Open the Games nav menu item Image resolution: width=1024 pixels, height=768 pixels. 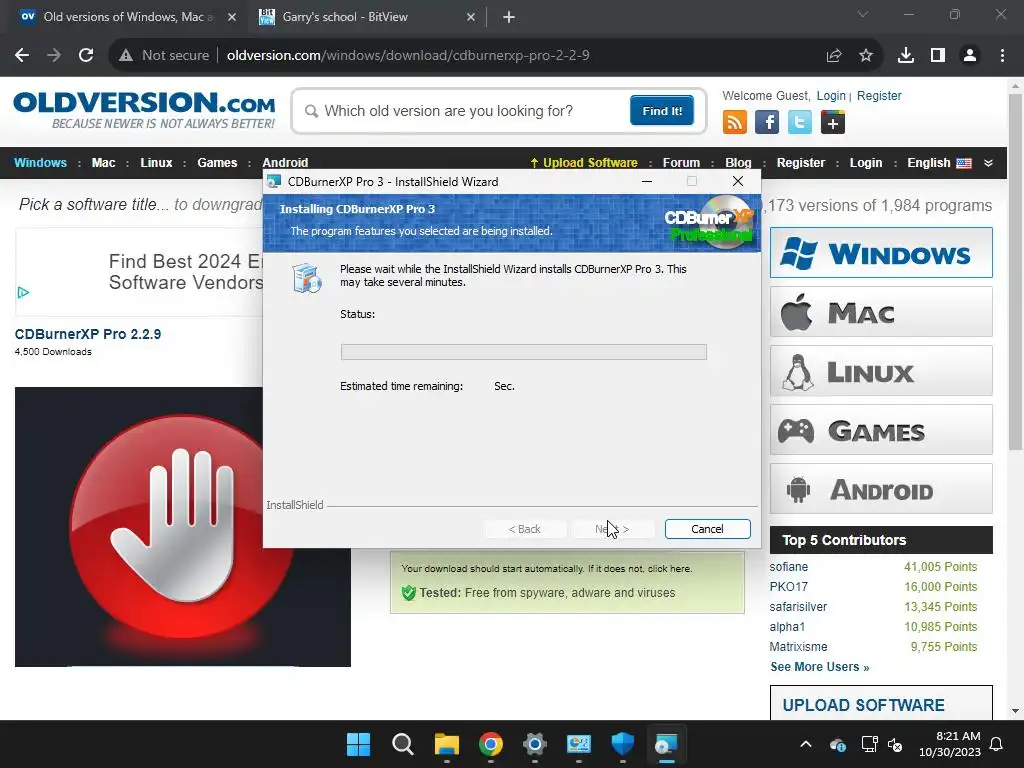click(217, 163)
